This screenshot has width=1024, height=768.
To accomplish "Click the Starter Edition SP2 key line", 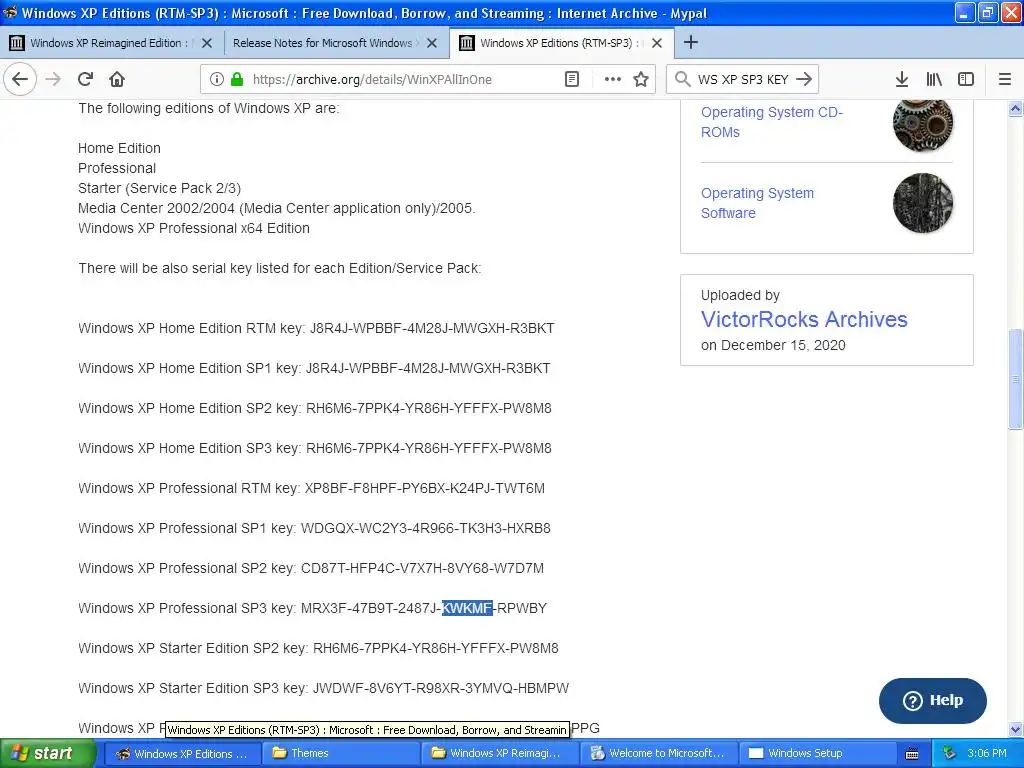I will pyautogui.click(x=318, y=648).
